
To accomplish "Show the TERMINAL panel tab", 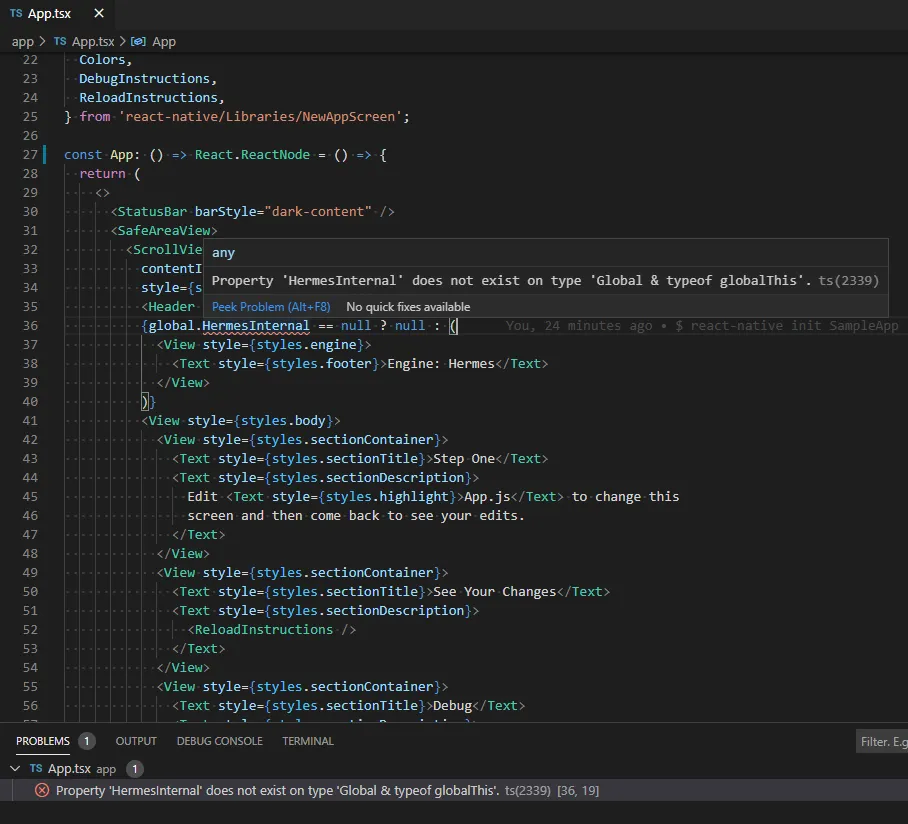I will pyautogui.click(x=308, y=741).
